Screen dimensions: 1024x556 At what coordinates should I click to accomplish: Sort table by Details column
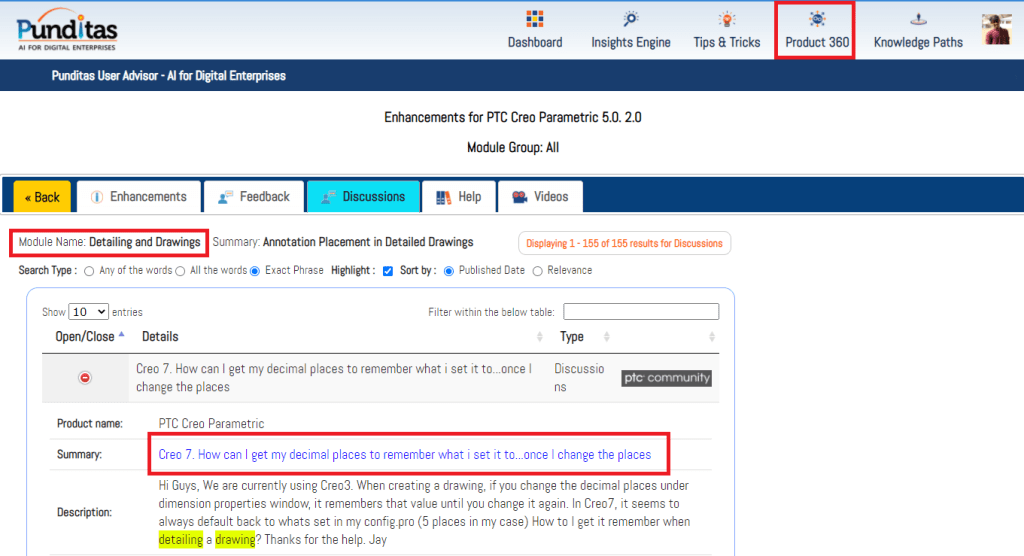(340, 337)
